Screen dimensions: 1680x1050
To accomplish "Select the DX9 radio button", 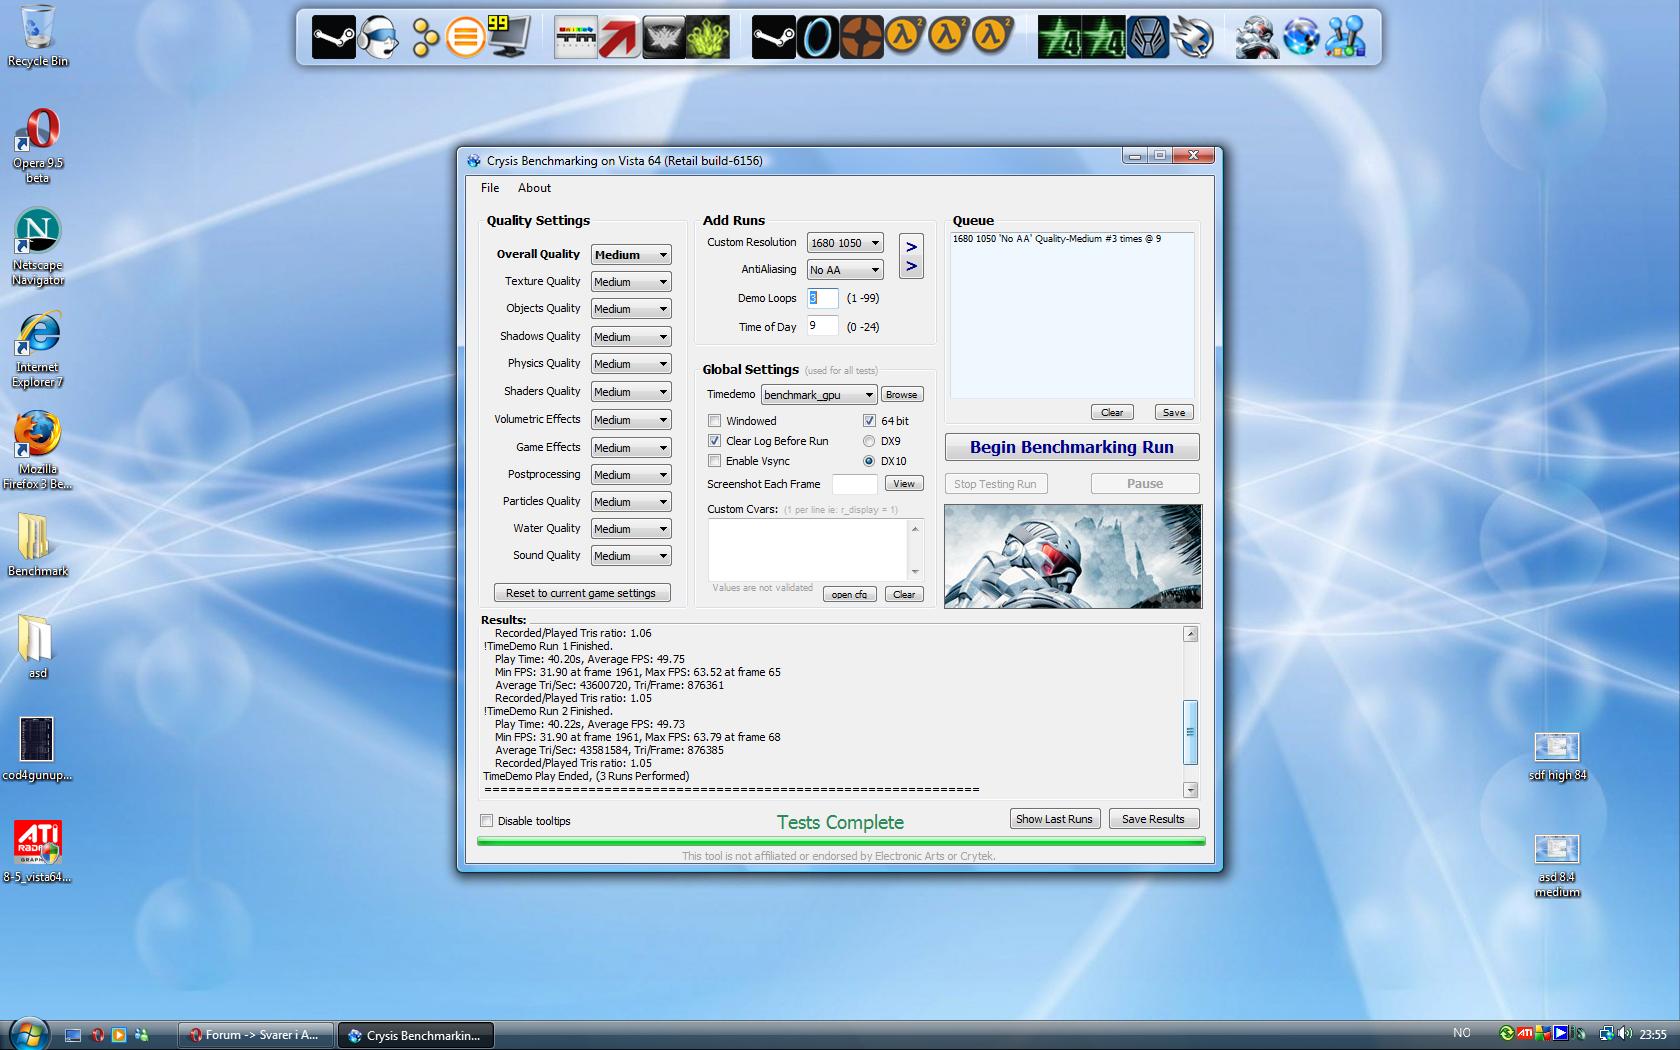I will point(869,441).
